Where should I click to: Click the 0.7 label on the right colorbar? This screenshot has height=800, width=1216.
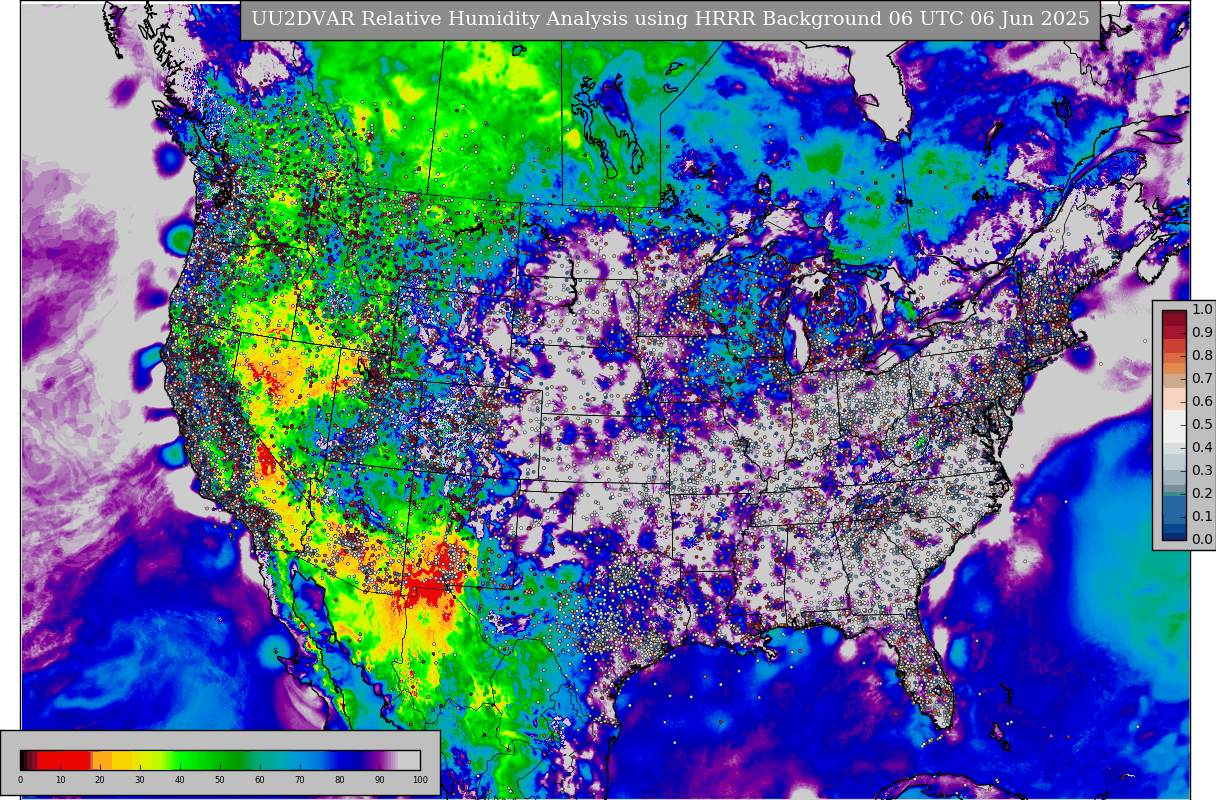pos(1202,379)
